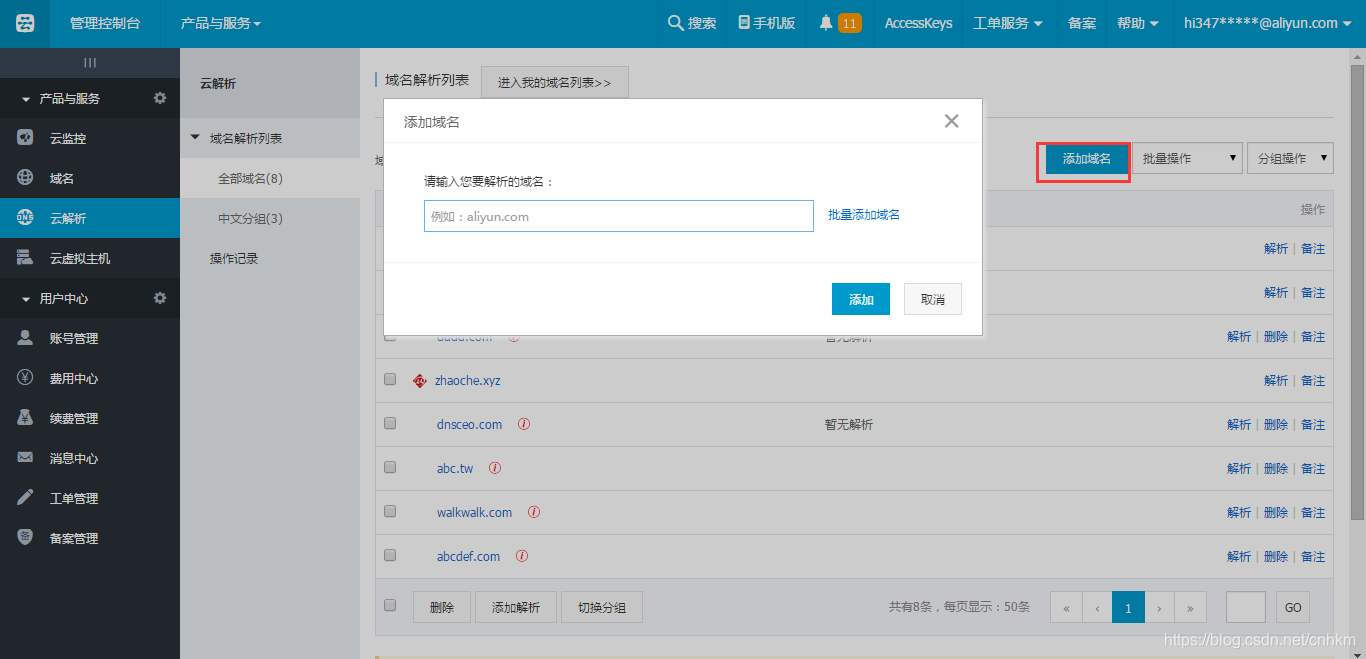Viewport: 1366px width, 659px height.
Task: Open 账号管理 user icon
Action: tap(25, 338)
